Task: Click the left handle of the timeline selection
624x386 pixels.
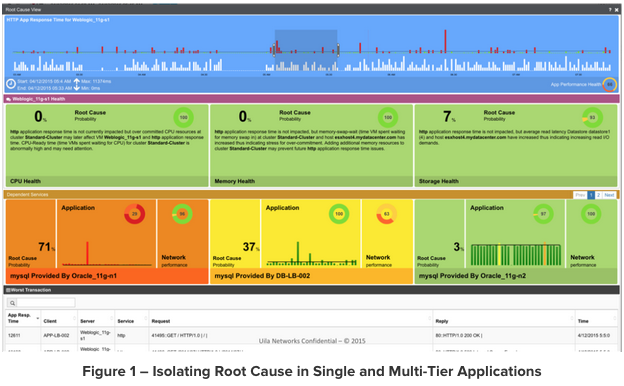Action: pyautogui.click(x=274, y=50)
